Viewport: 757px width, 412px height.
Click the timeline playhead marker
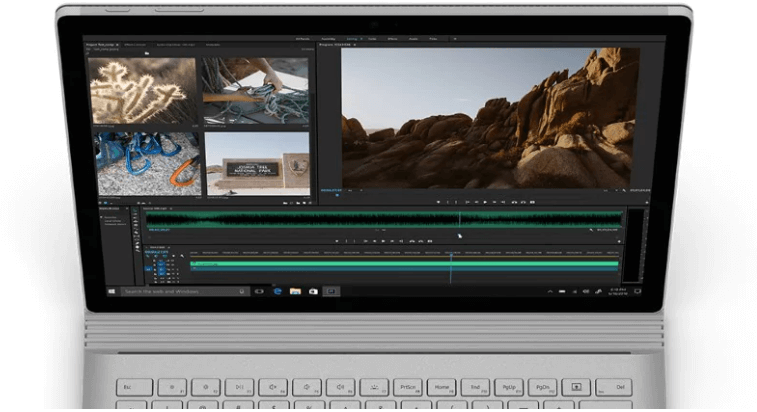(451, 252)
